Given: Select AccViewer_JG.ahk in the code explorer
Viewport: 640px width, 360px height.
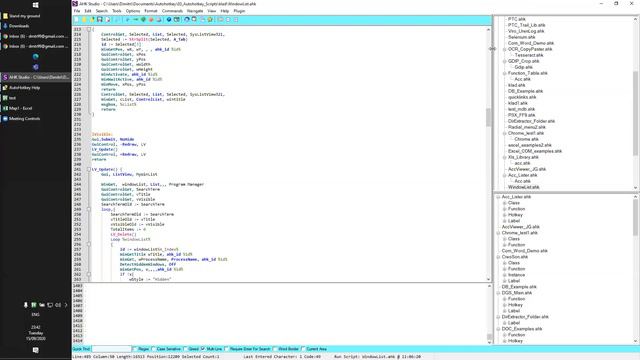Looking at the screenshot, I should coord(520,227).
